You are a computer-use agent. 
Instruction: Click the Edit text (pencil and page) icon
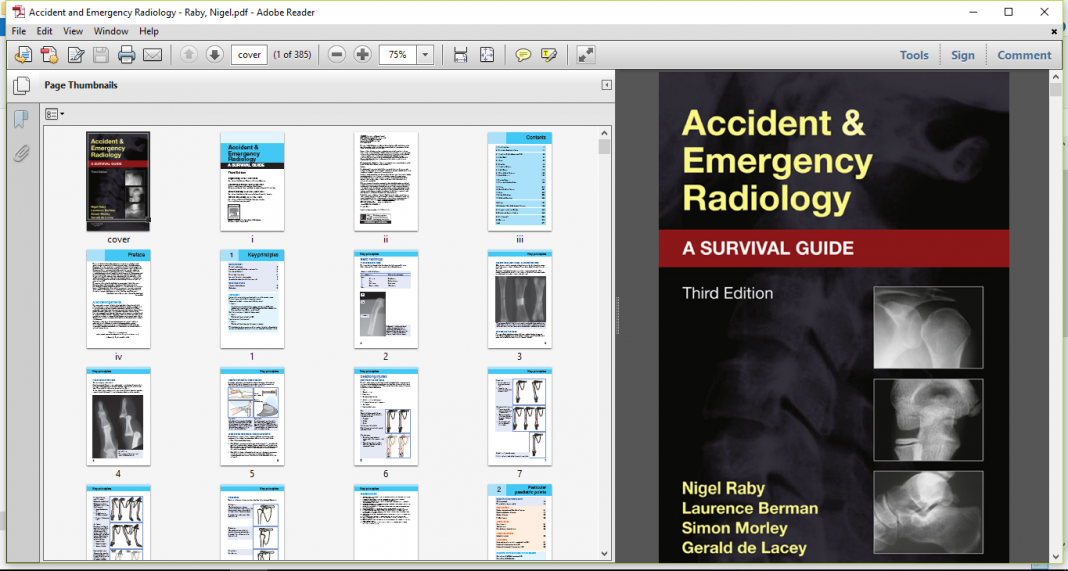point(76,55)
